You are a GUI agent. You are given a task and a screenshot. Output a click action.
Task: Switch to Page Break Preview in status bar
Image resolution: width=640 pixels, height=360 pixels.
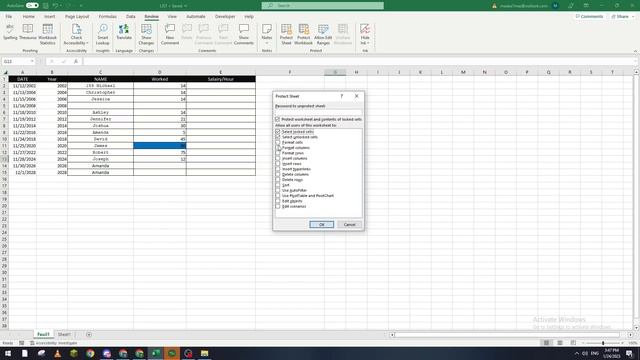[x=573, y=343]
